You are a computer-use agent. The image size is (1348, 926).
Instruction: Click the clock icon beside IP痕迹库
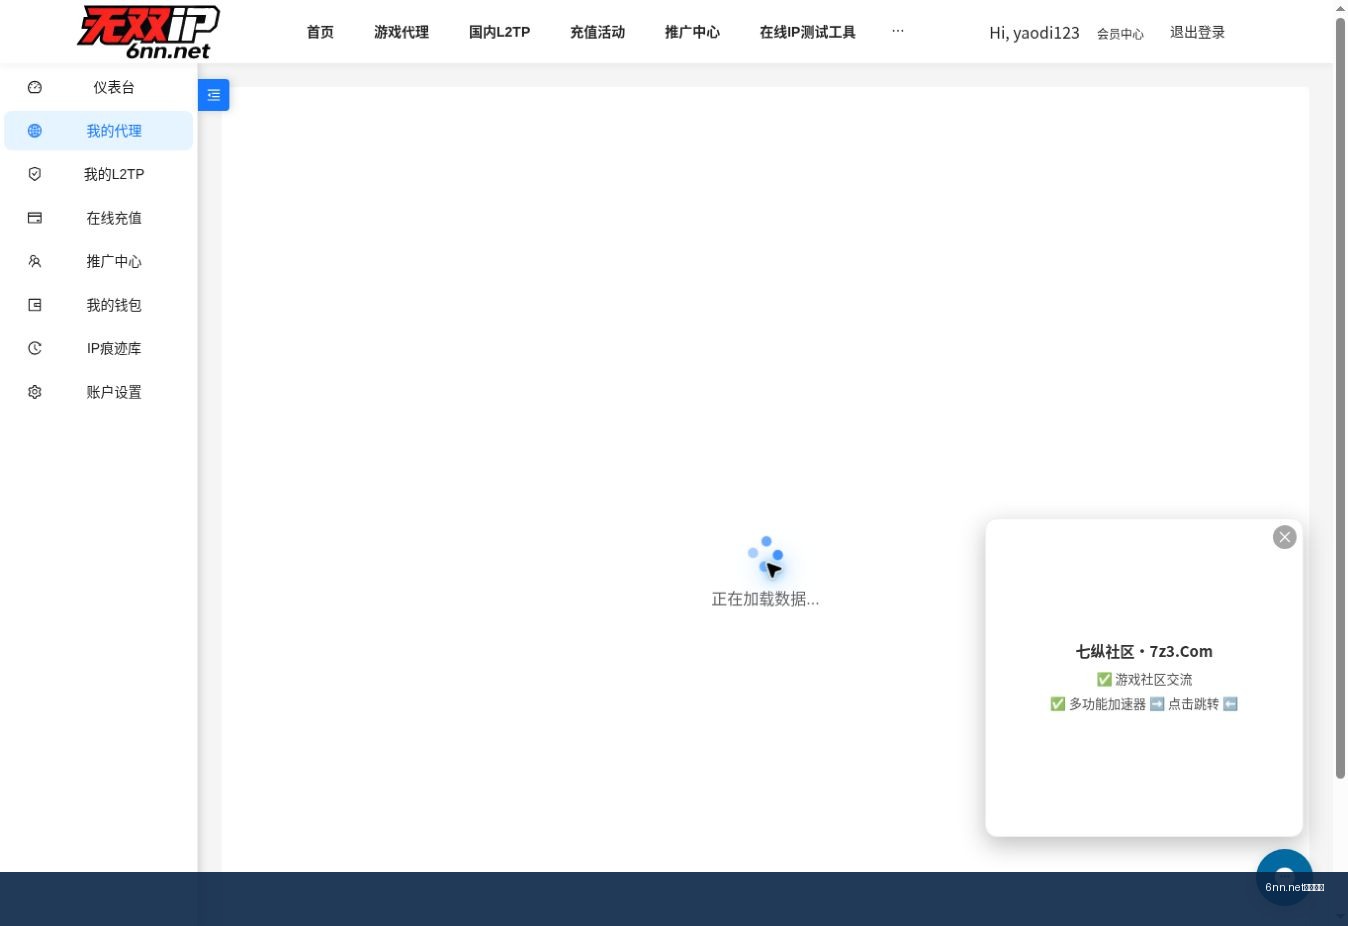tap(35, 348)
